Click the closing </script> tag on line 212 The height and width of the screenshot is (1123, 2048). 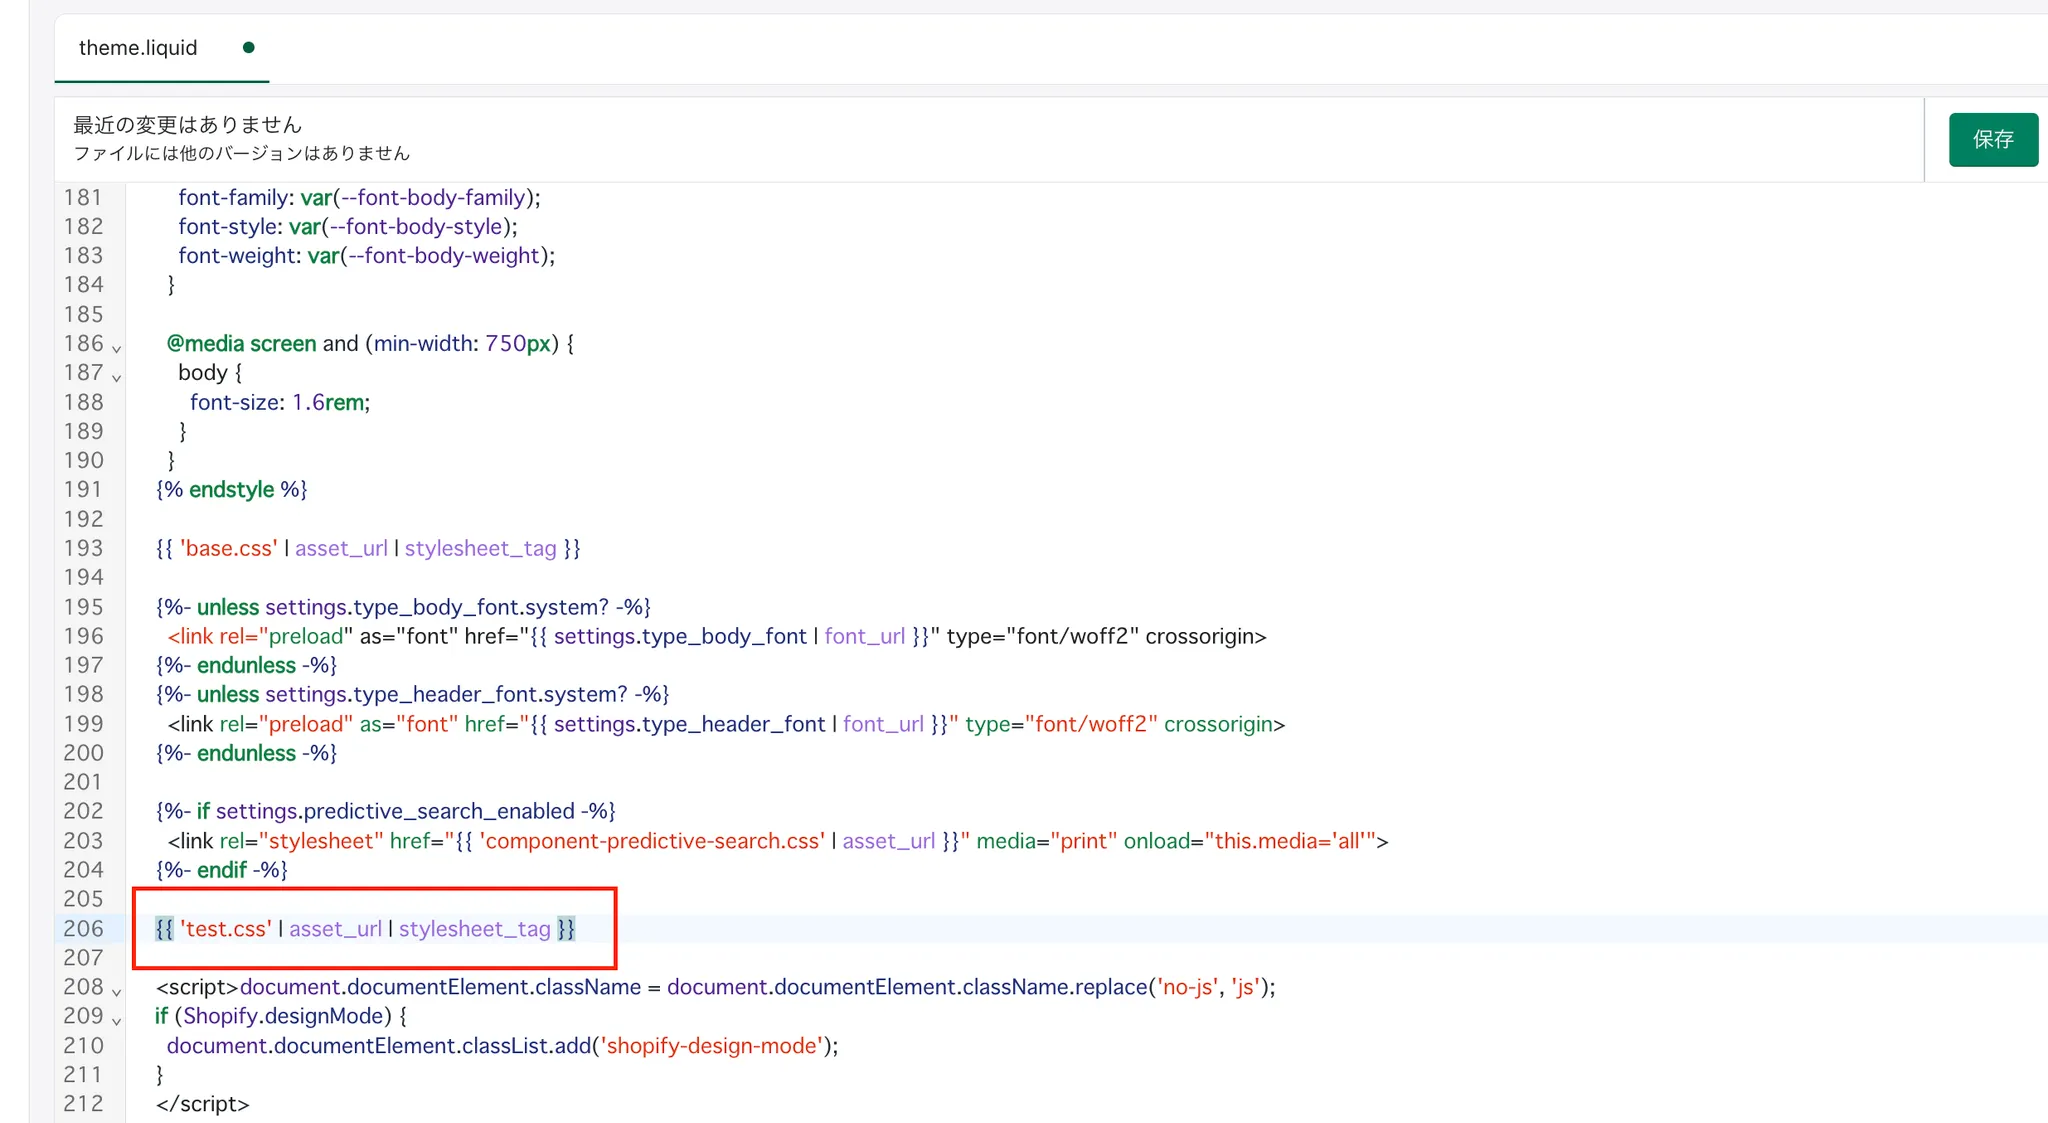pyautogui.click(x=202, y=1104)
